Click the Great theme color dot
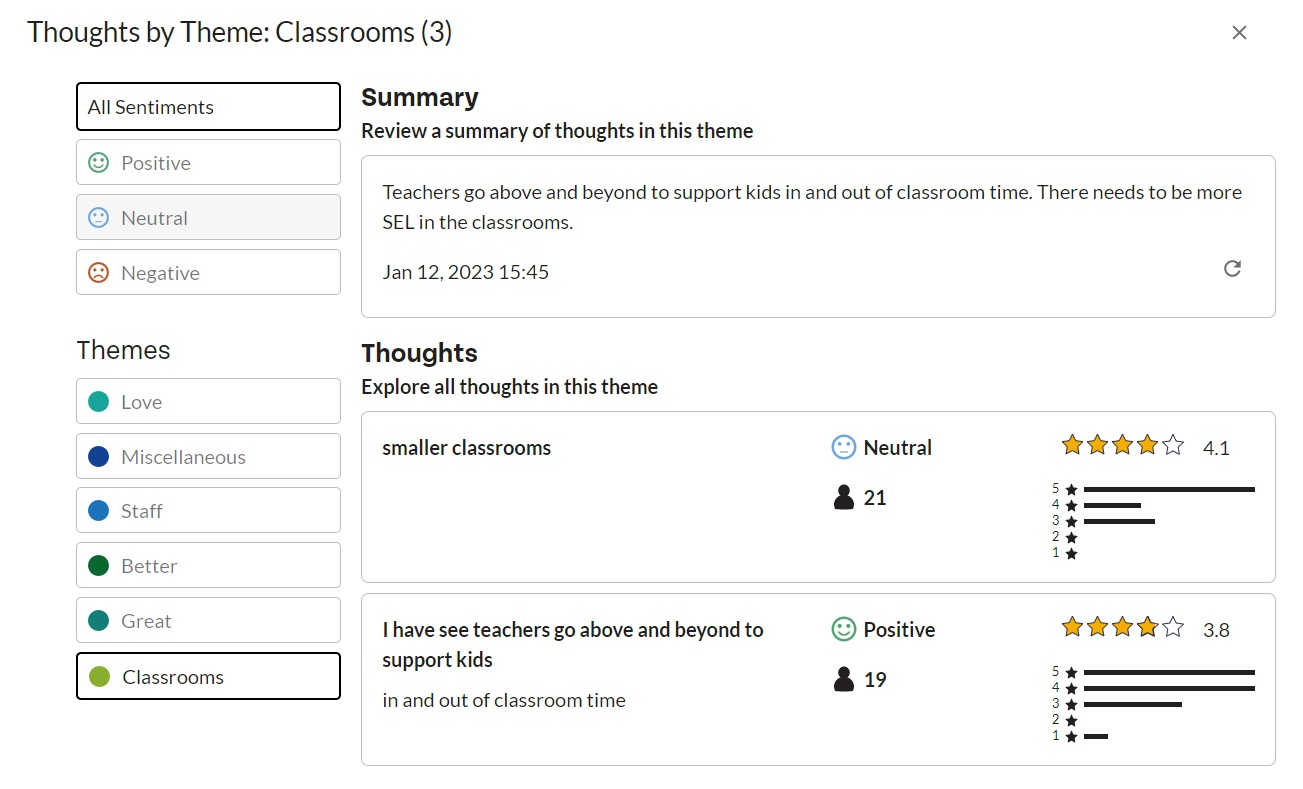This screenshot has height=789, width=1303. click(98, 620)
